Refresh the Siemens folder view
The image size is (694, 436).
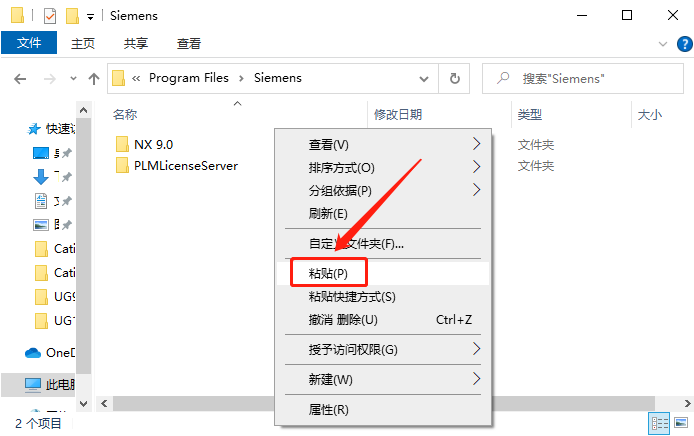coord(454,79)
